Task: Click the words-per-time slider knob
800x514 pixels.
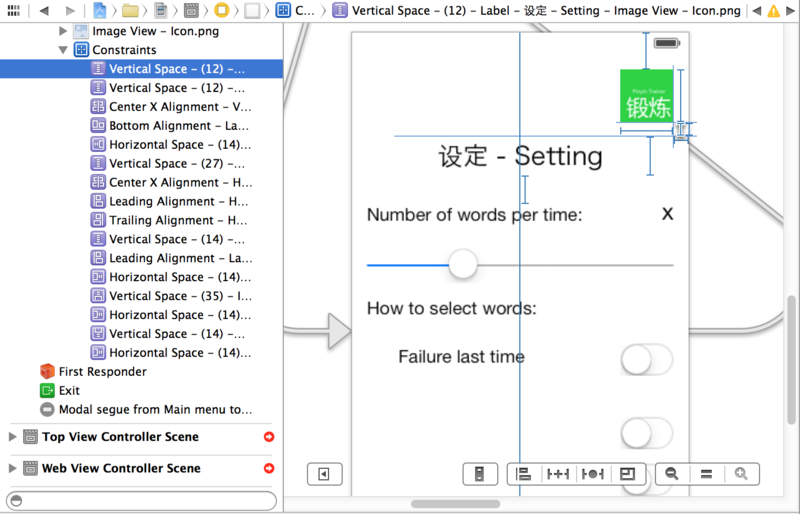Action: click(x=463, y=264)
